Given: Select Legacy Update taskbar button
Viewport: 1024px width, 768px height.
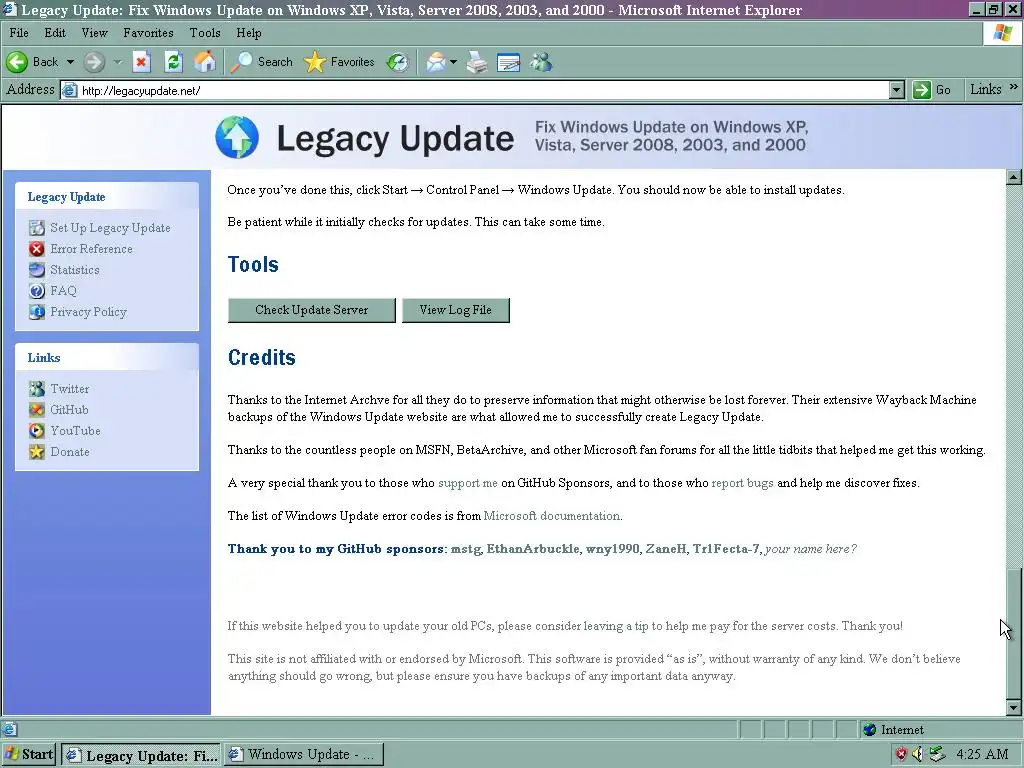Looking at the screenshot, I should (142, 755).
